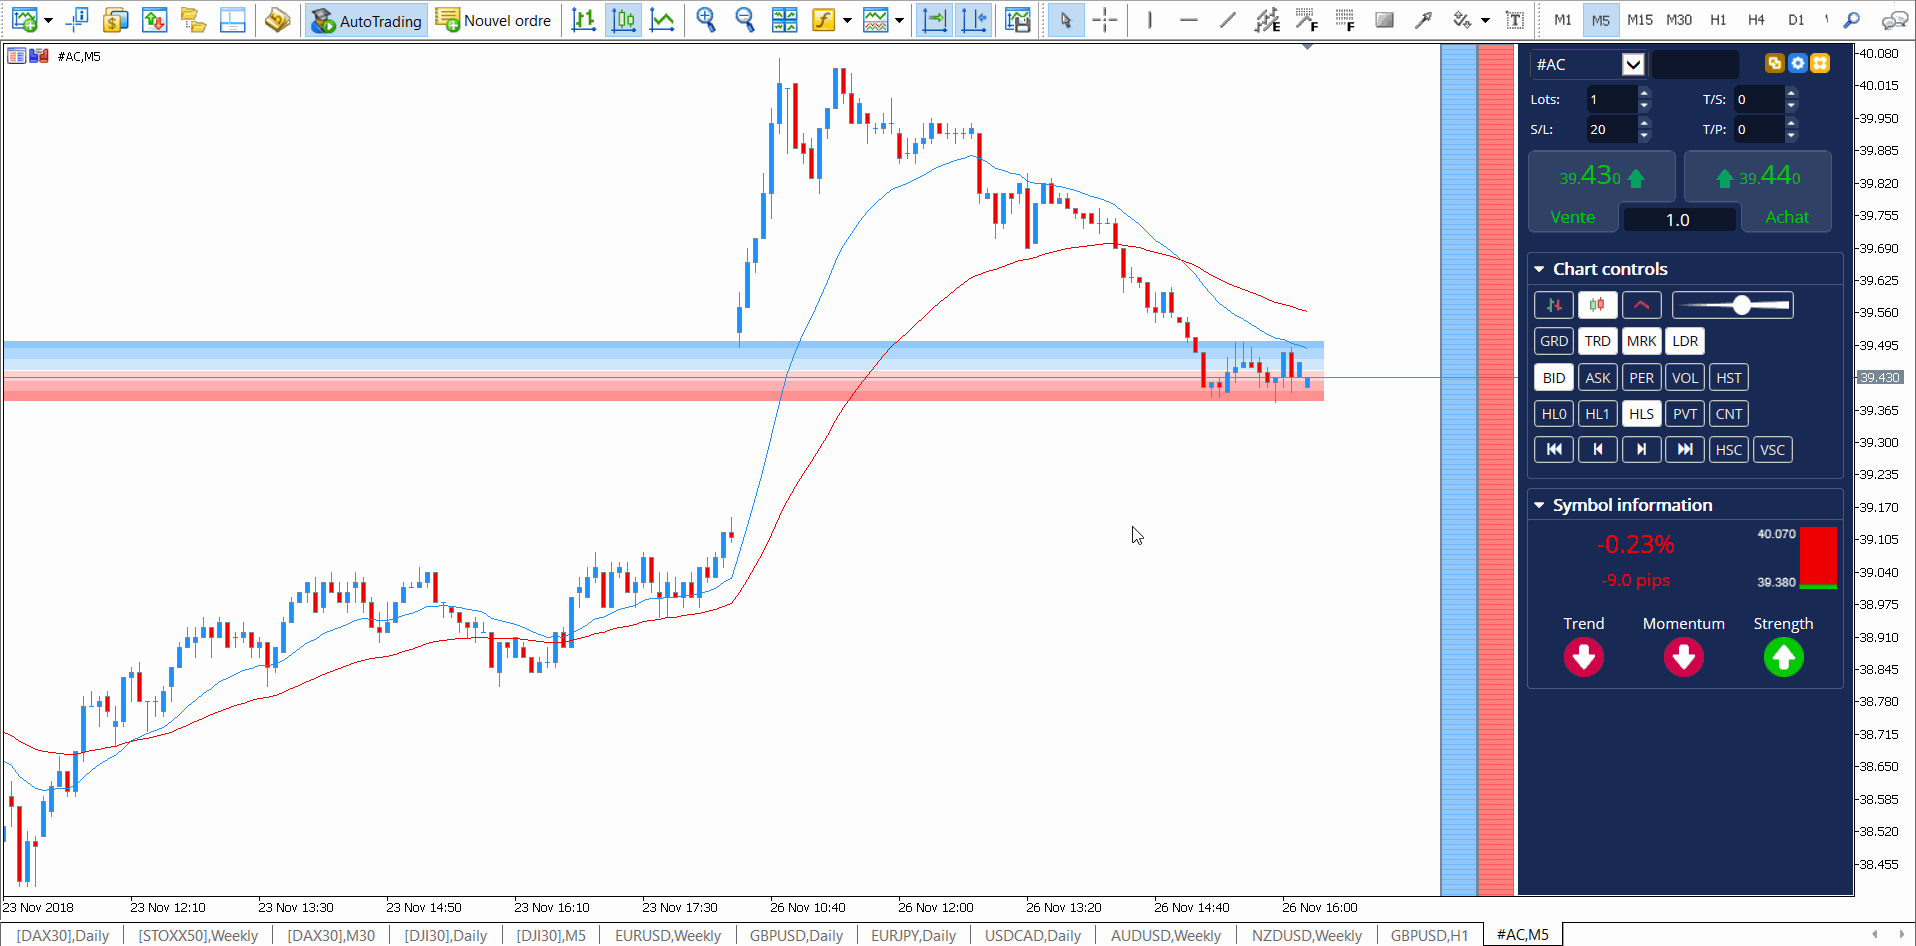The height and width of the screenshot is (946, 1916).
Task: Zoom out of the chart
Action: pyautogui.click(x=745, y=20)
